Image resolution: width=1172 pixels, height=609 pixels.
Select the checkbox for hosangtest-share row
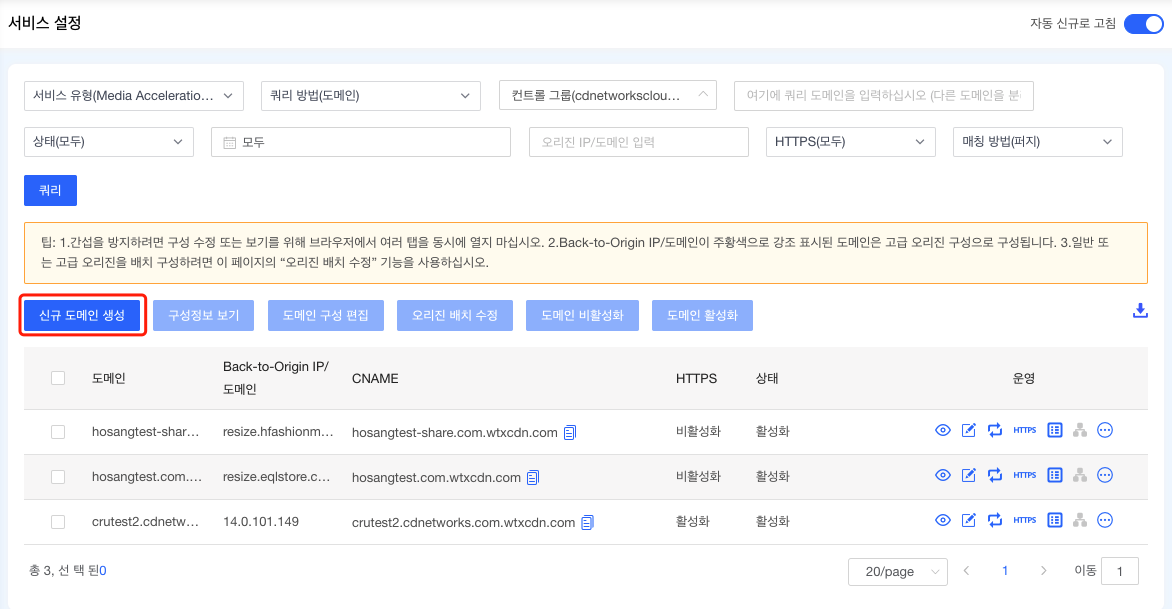(x=58, y=432)
